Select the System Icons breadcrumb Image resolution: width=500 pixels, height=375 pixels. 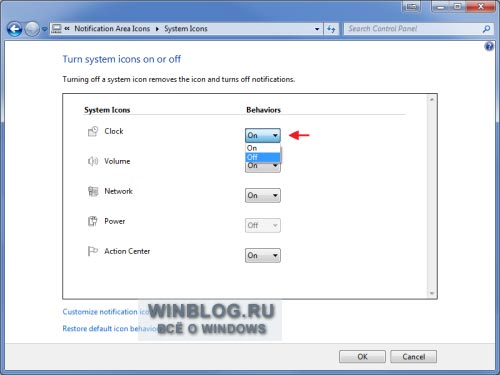(x=186, y=29)
